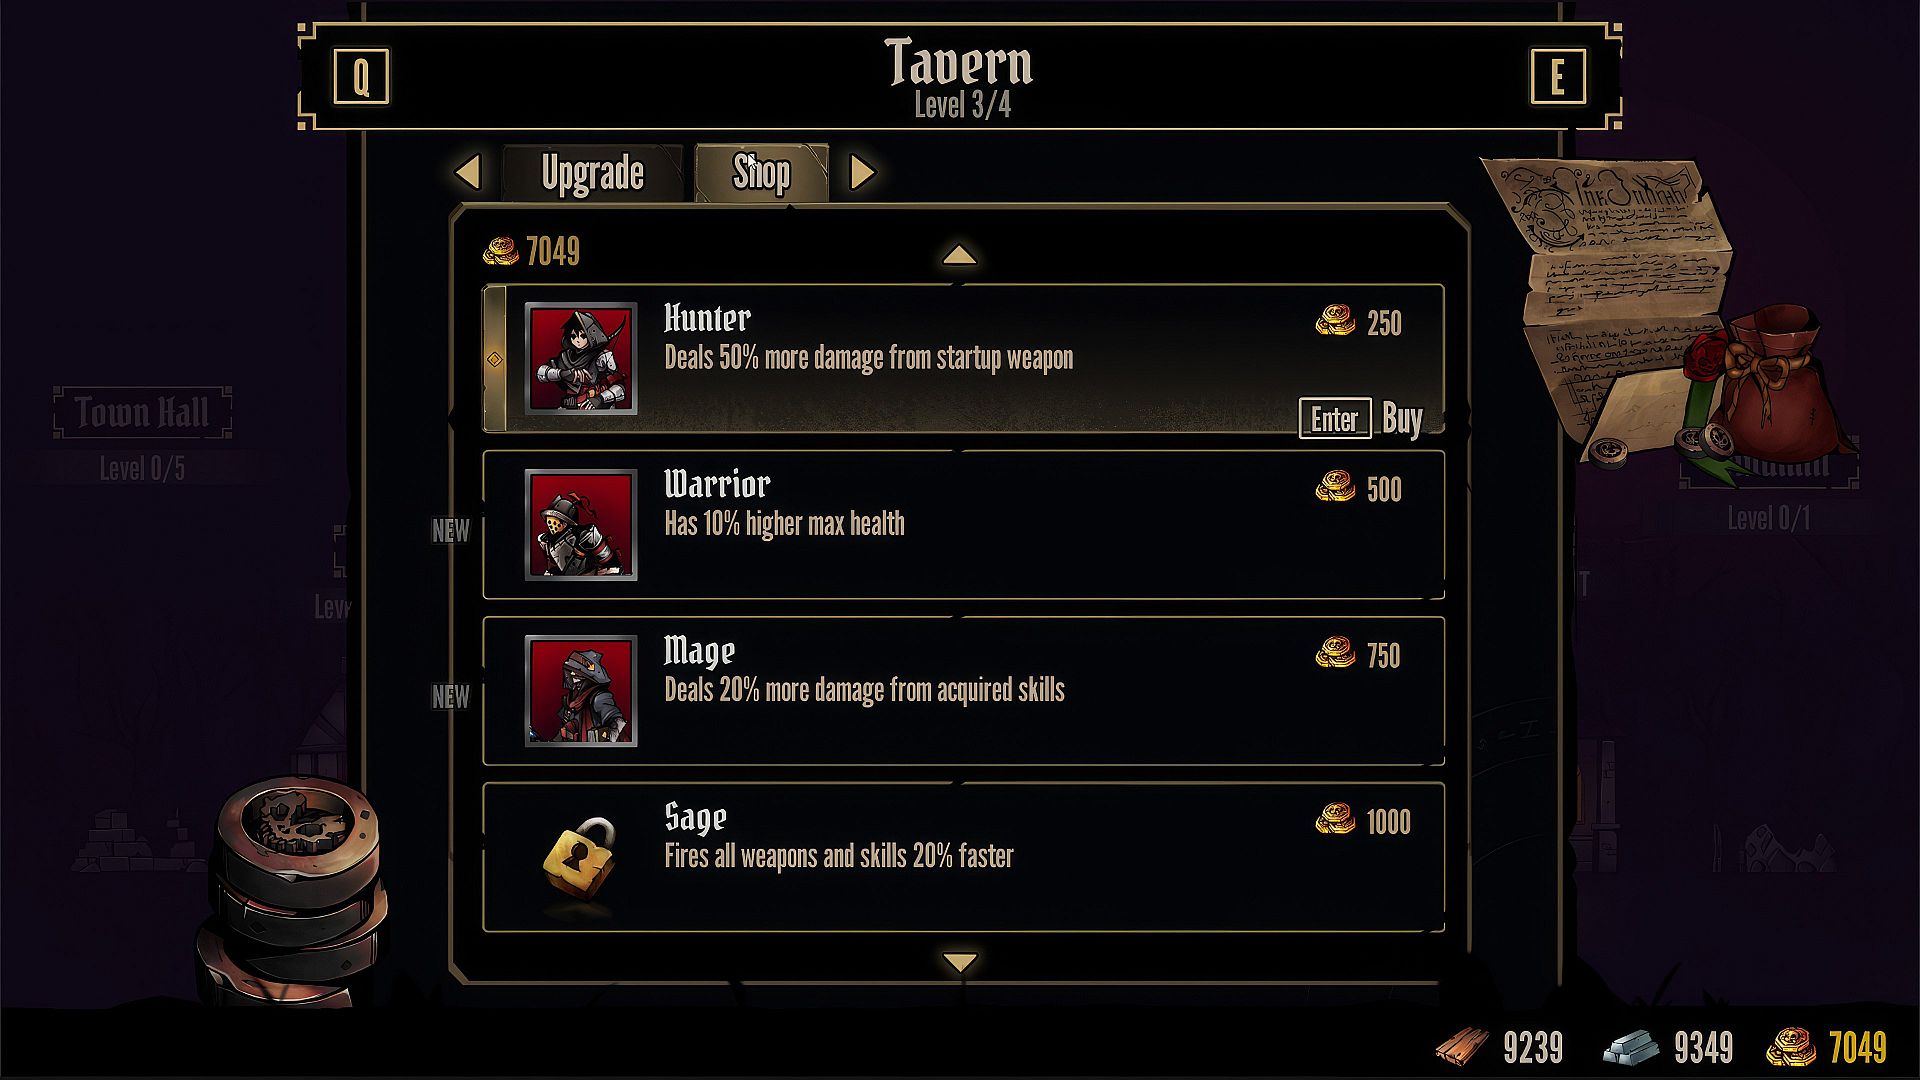This screenshot has width=1920, height=1080.
Task: Click the Sage padlock icon
Action: [580, 856]
